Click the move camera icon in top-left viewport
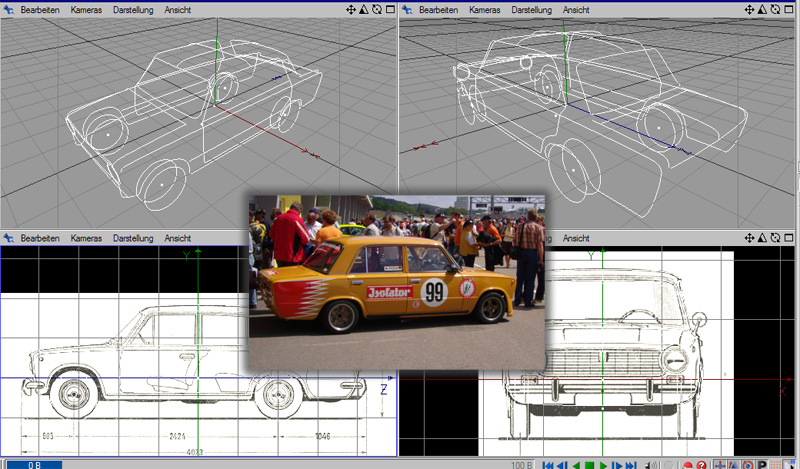Screen dimensions: 800x469 coord(352,9)
